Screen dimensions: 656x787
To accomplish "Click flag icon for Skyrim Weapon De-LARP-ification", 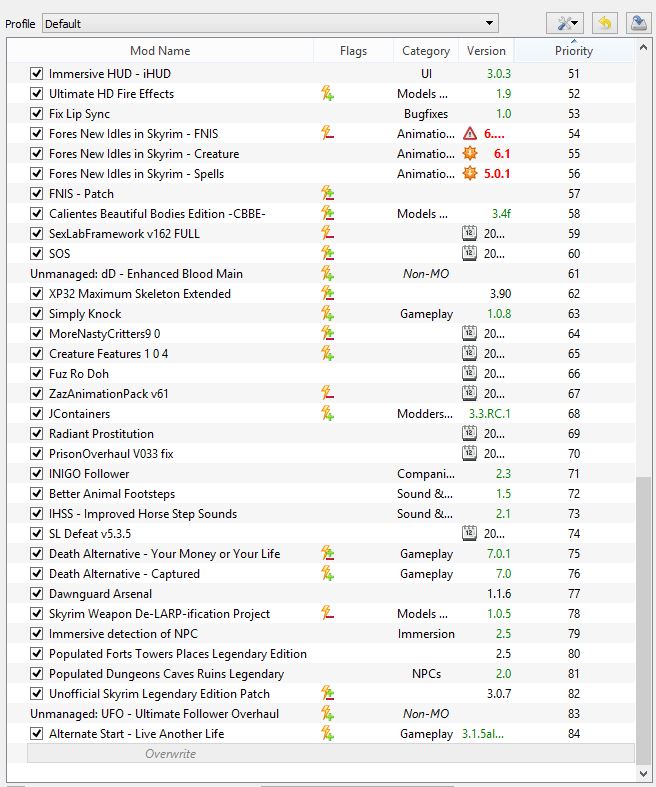I will coord(327,614).
